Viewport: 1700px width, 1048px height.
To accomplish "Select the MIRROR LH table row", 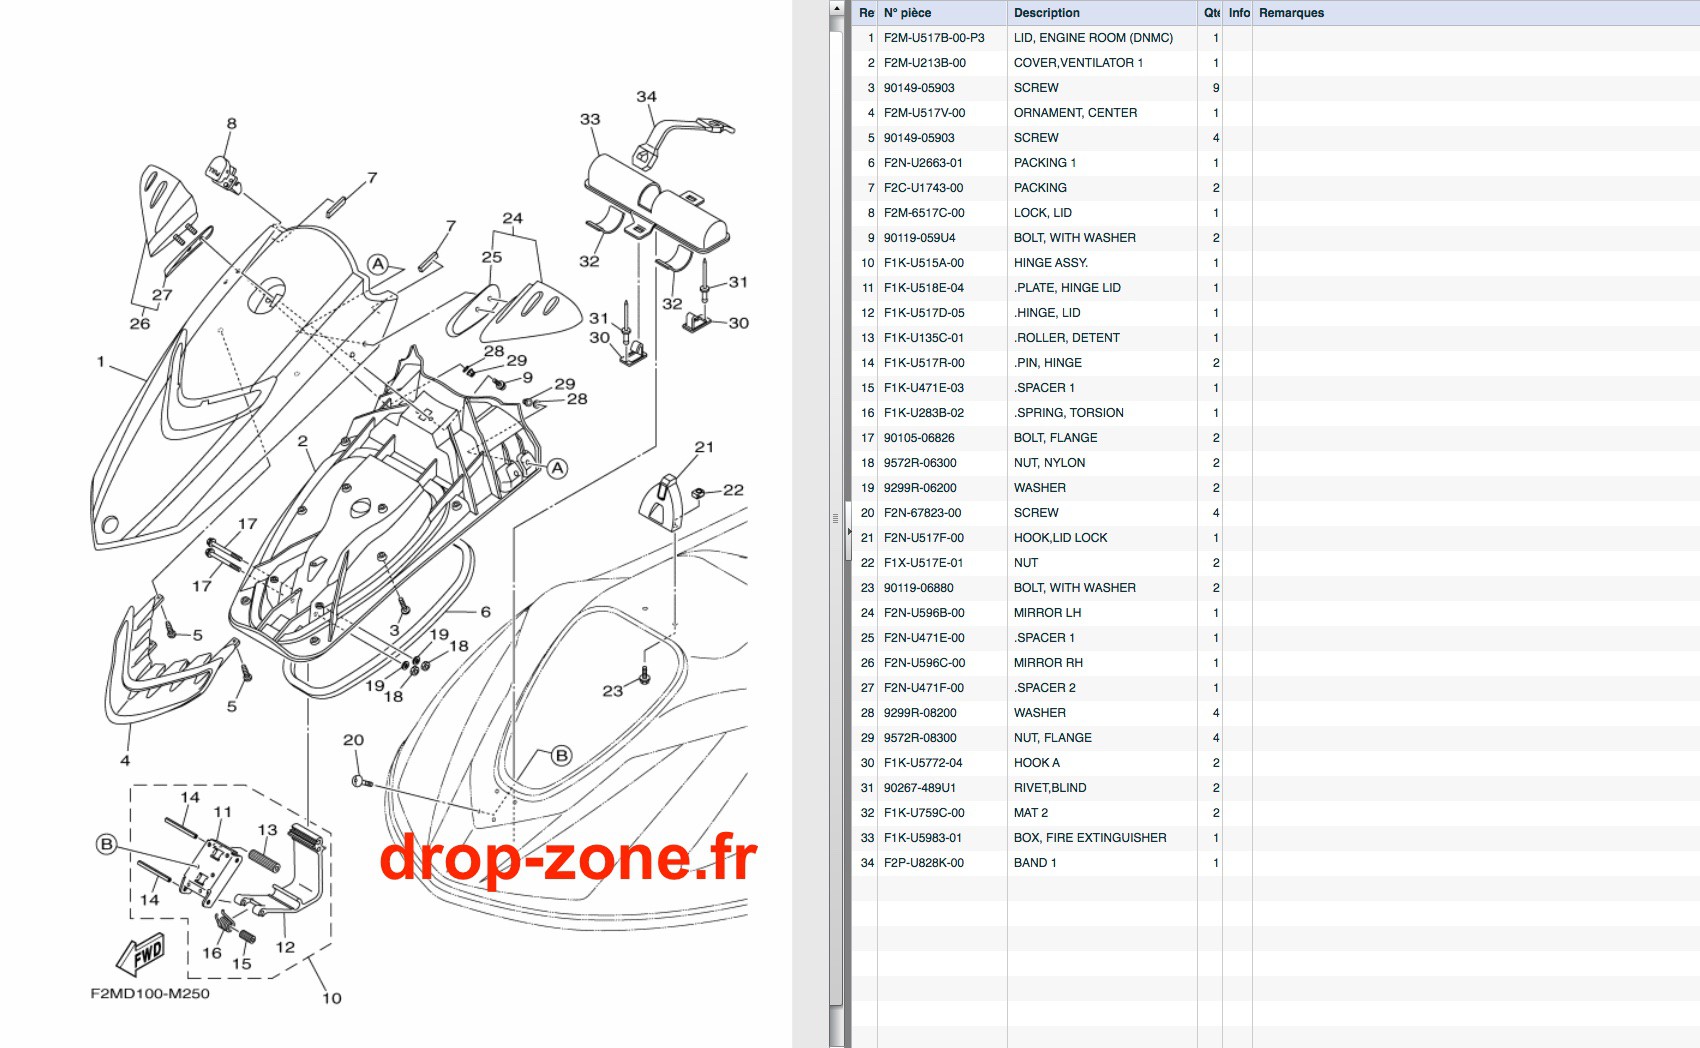I will coord(1275,613).
